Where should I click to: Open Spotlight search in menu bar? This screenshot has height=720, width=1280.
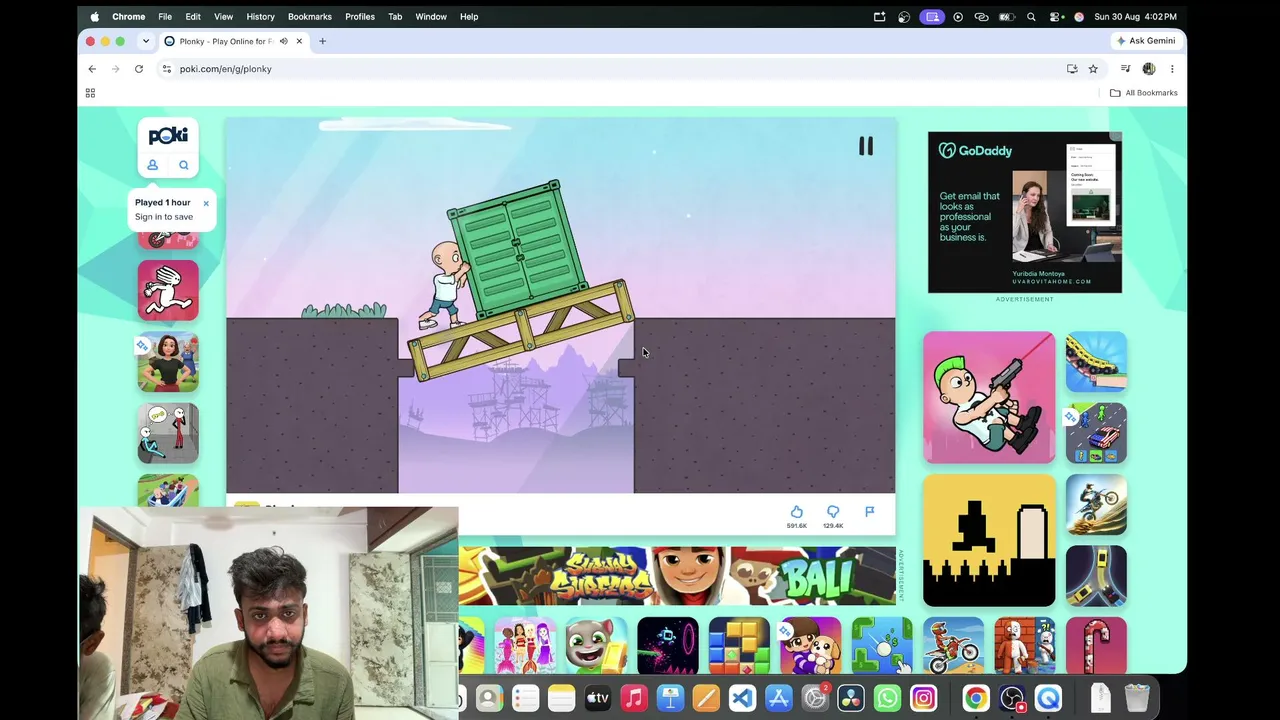(x=1031, y=16)
